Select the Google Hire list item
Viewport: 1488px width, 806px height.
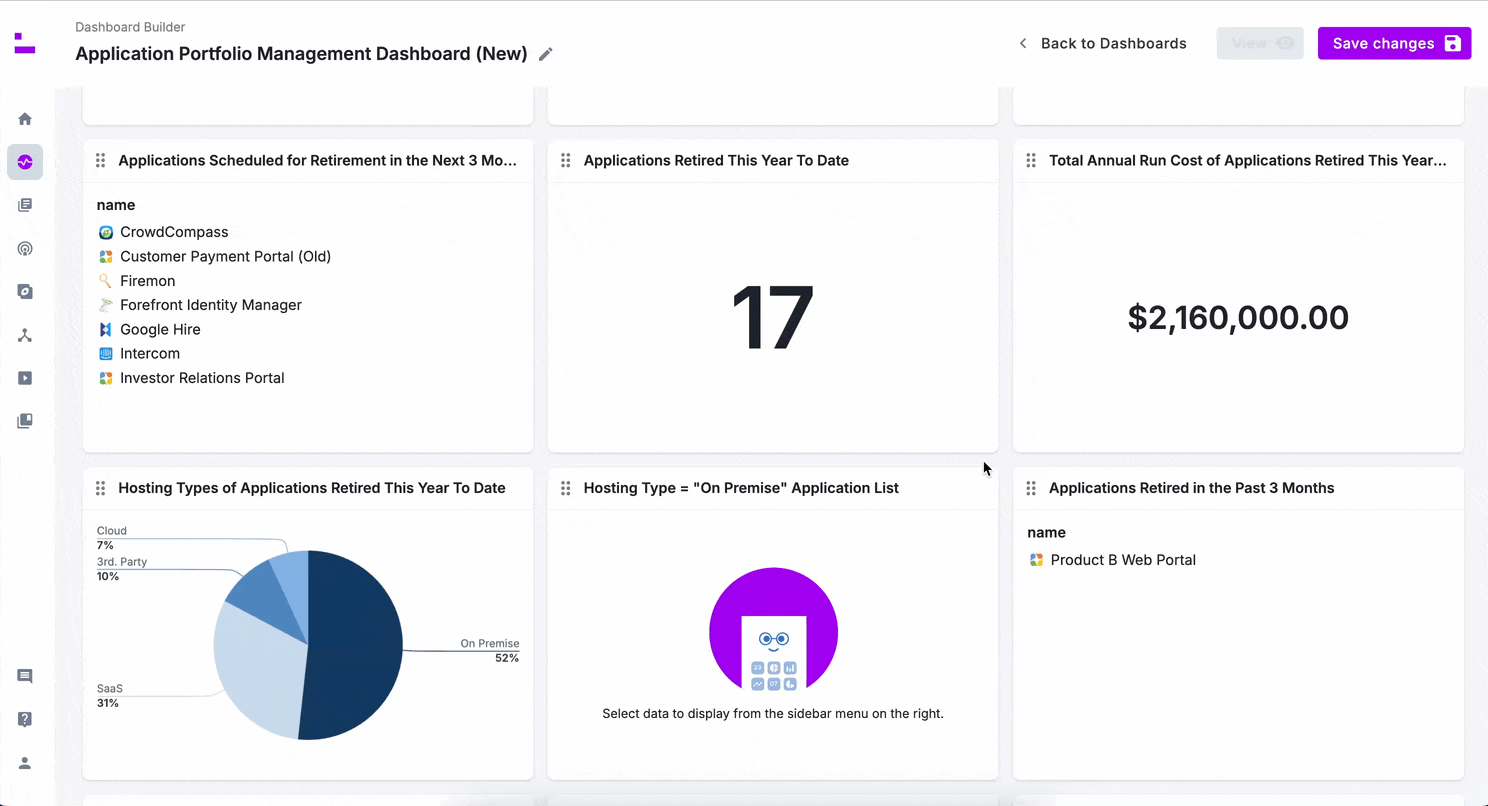(x=160, y=329)
